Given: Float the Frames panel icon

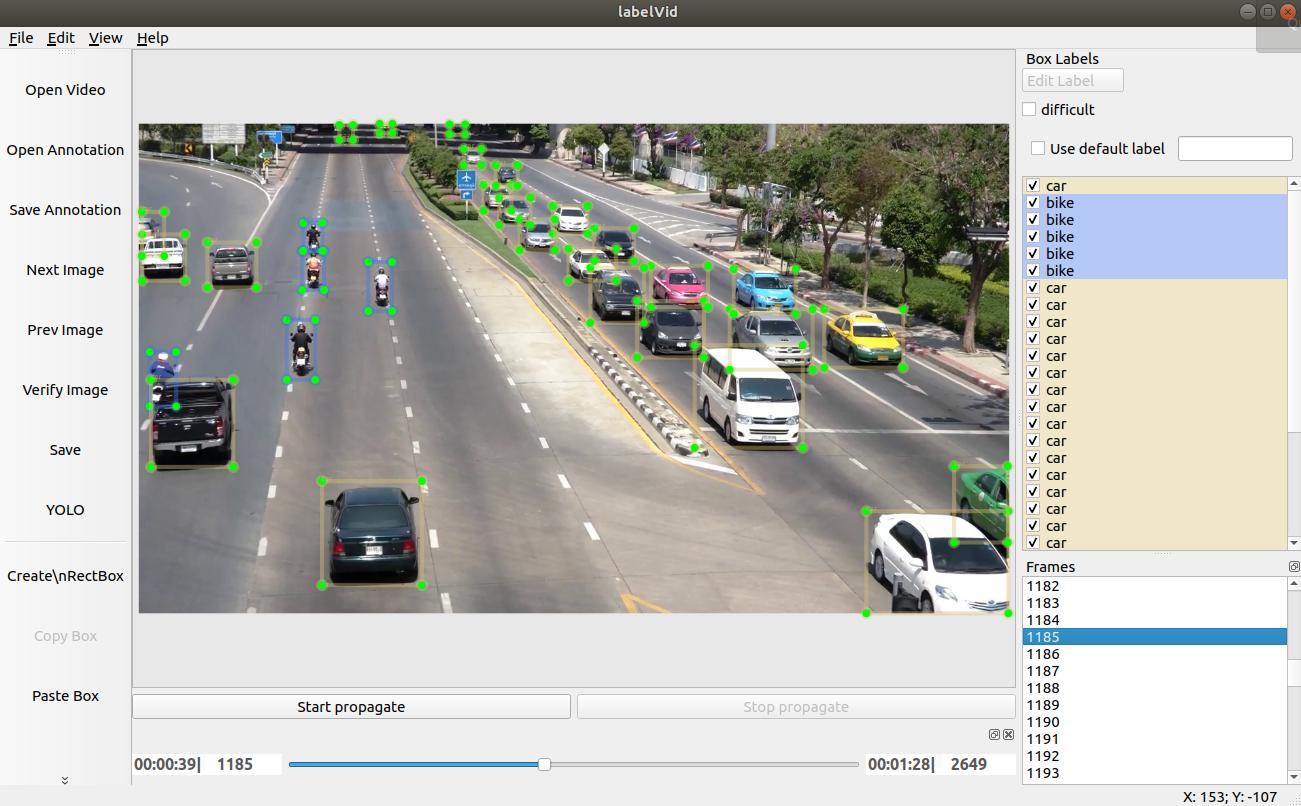Looking at the screenshot, I should point(1294,567).
